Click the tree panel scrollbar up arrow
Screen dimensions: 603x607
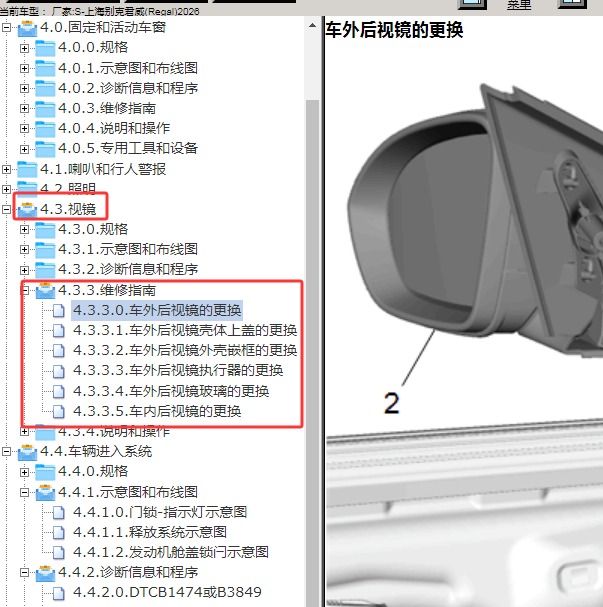click(x=312, y=26)
